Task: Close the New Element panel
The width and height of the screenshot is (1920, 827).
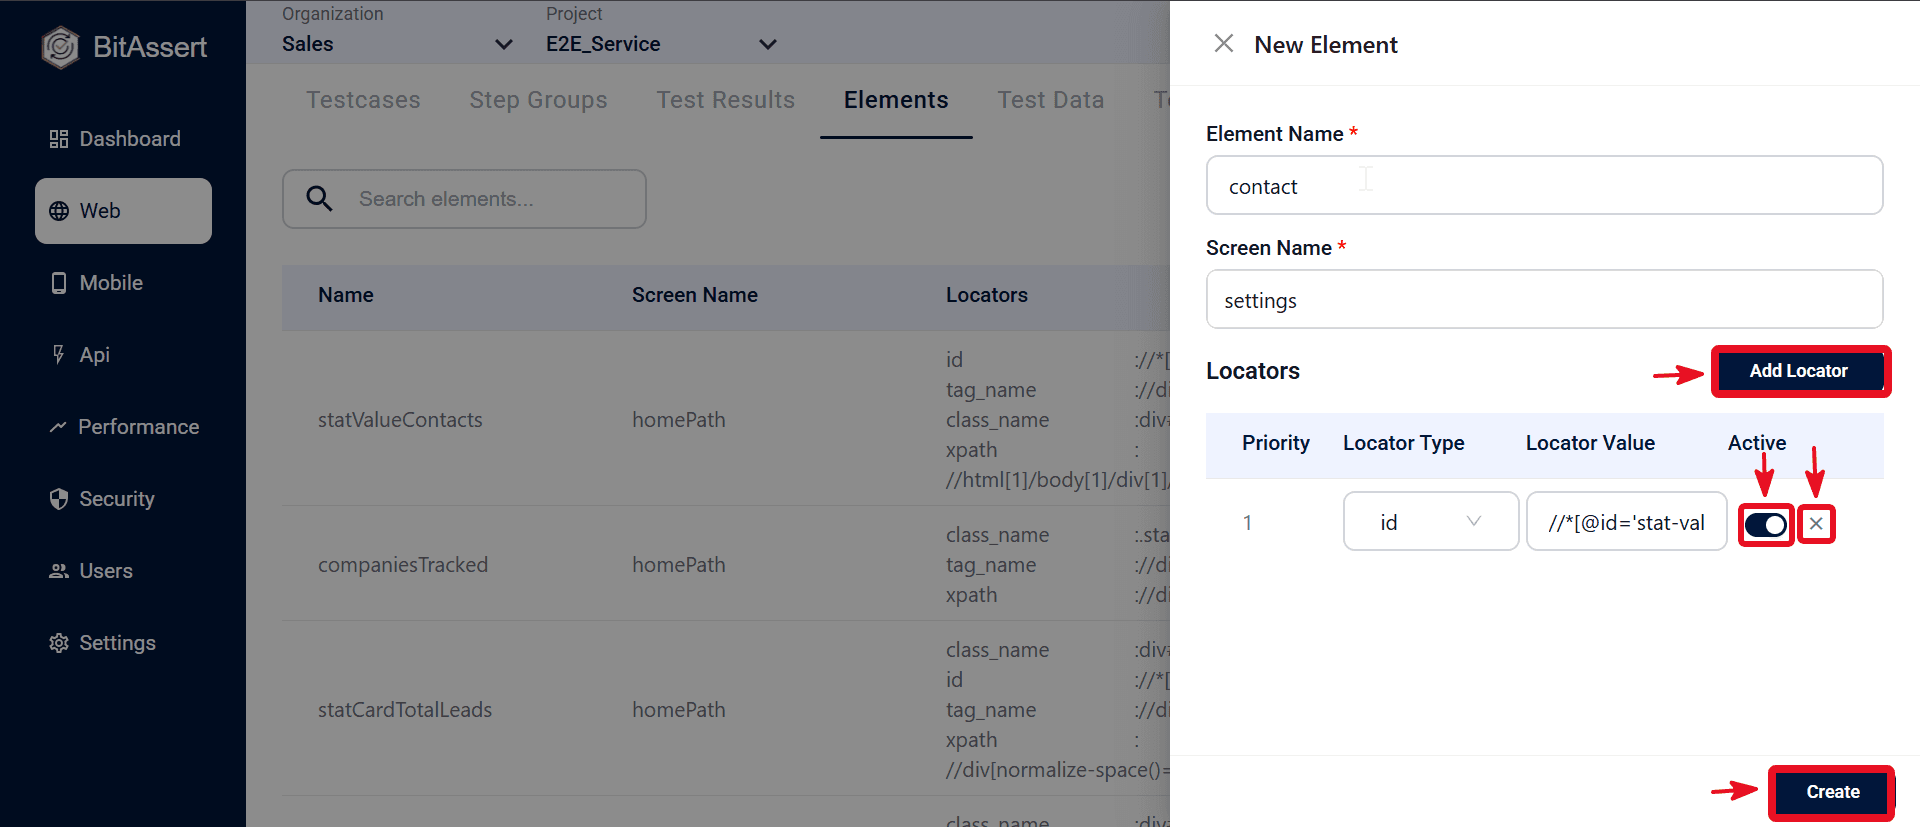Action: [1223, 44]
